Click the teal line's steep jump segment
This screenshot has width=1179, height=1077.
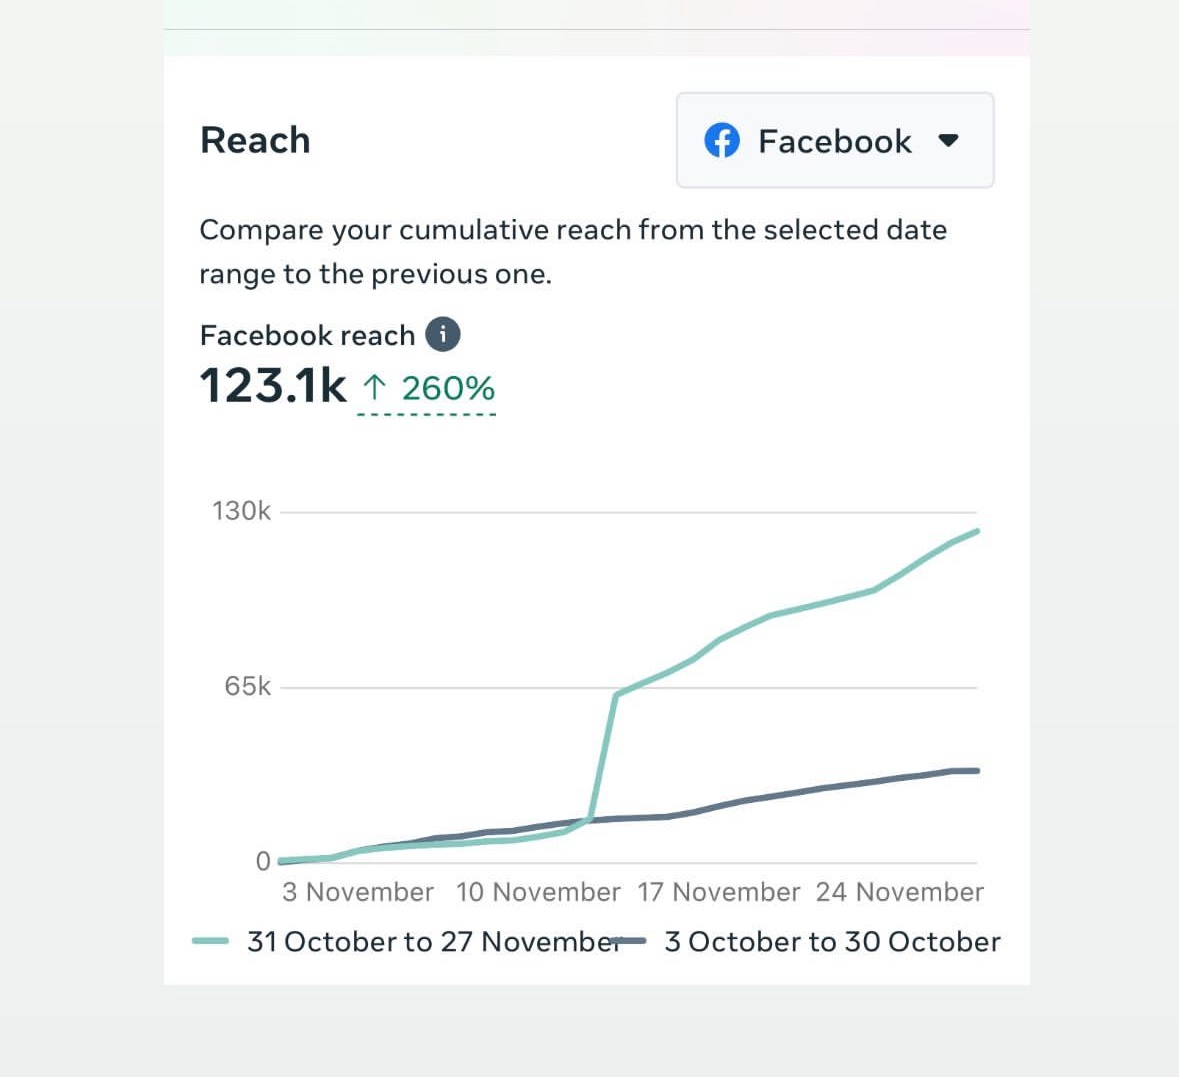[603, 757]
